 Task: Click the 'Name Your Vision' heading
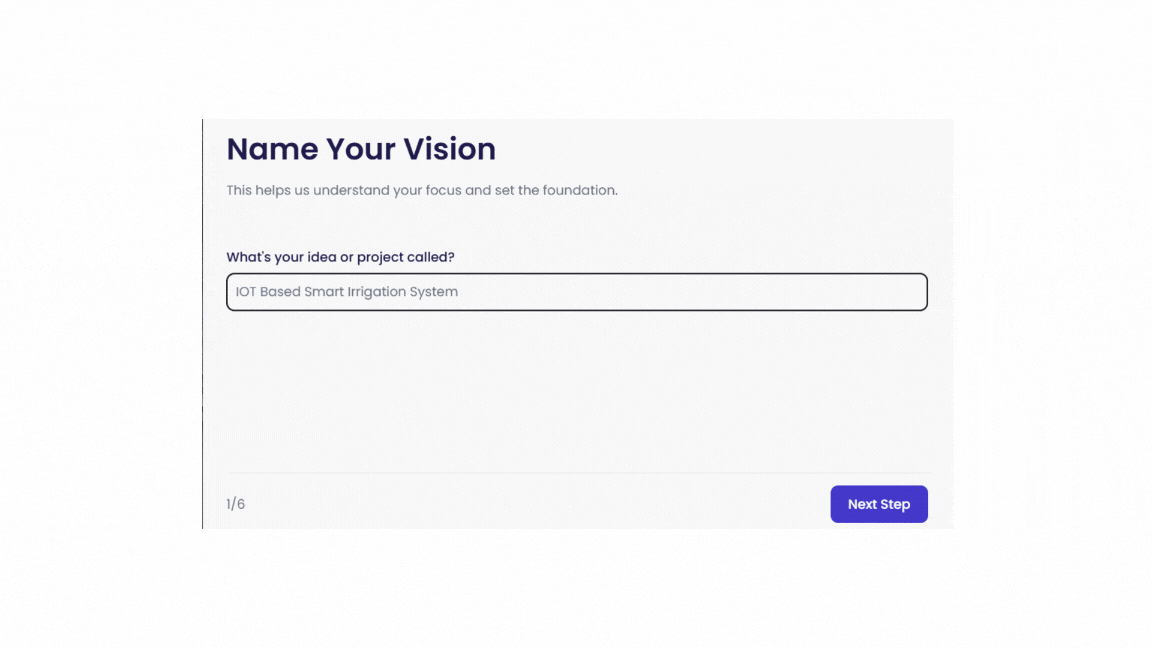[x=361, y=149]
